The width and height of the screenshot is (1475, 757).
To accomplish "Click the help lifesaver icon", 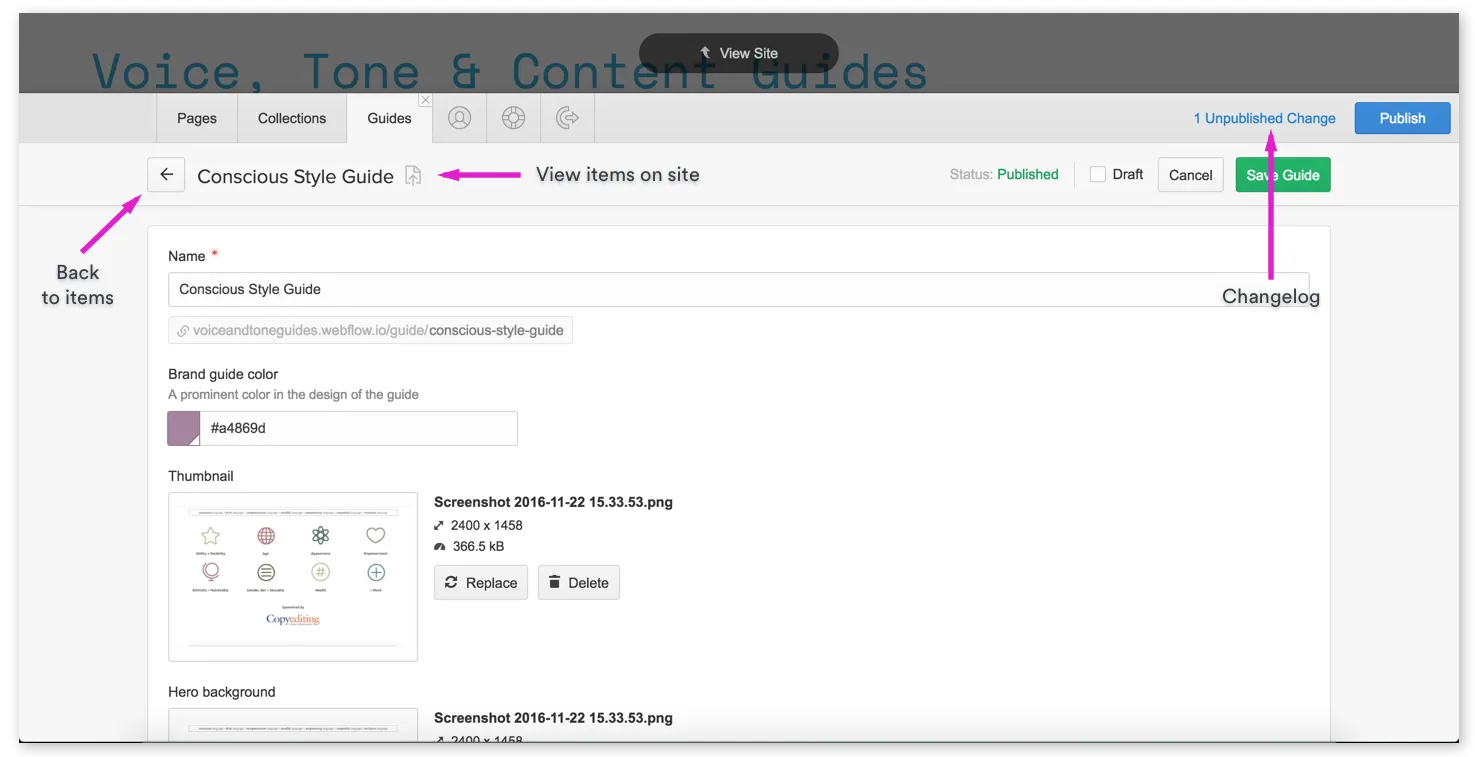I will (x=513, y=117).
